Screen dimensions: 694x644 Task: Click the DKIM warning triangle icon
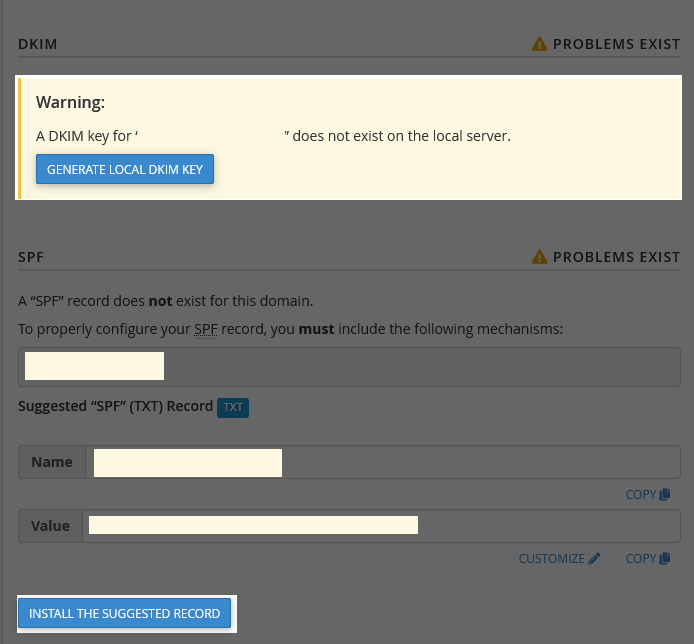tap(540, 44)
